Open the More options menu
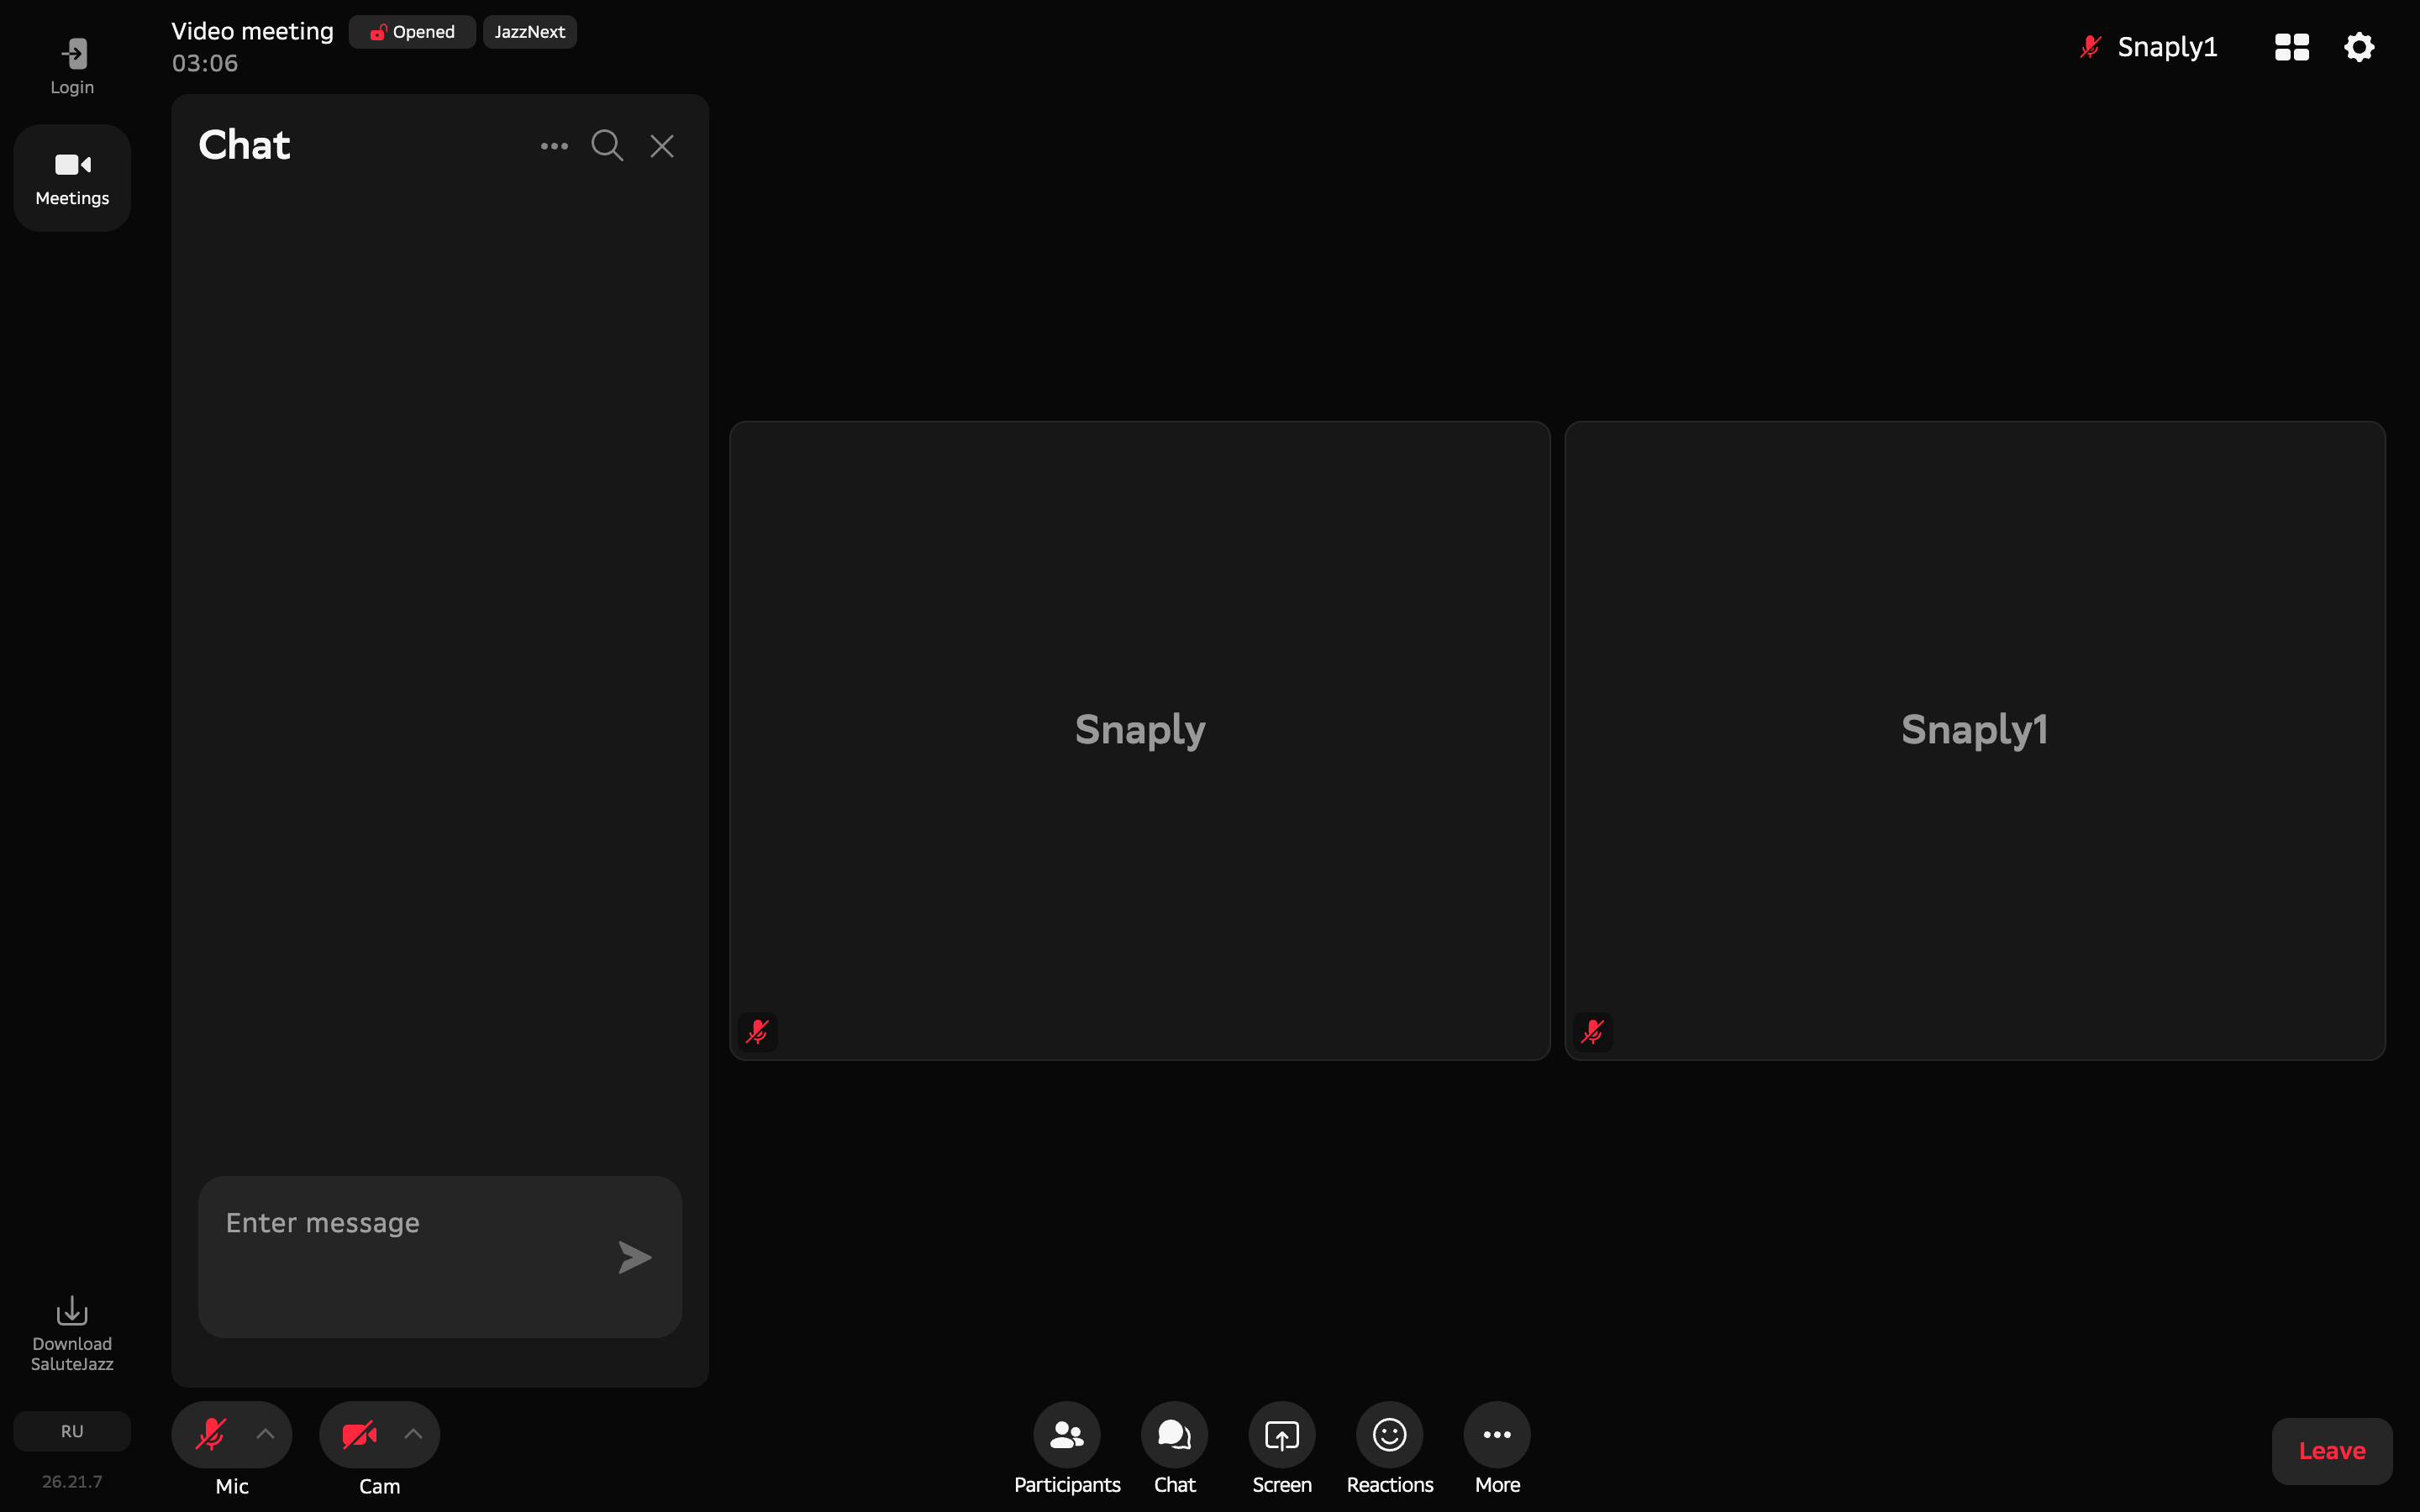The height and width of the screenshot is (1512, 2420). (1497, 1447)
